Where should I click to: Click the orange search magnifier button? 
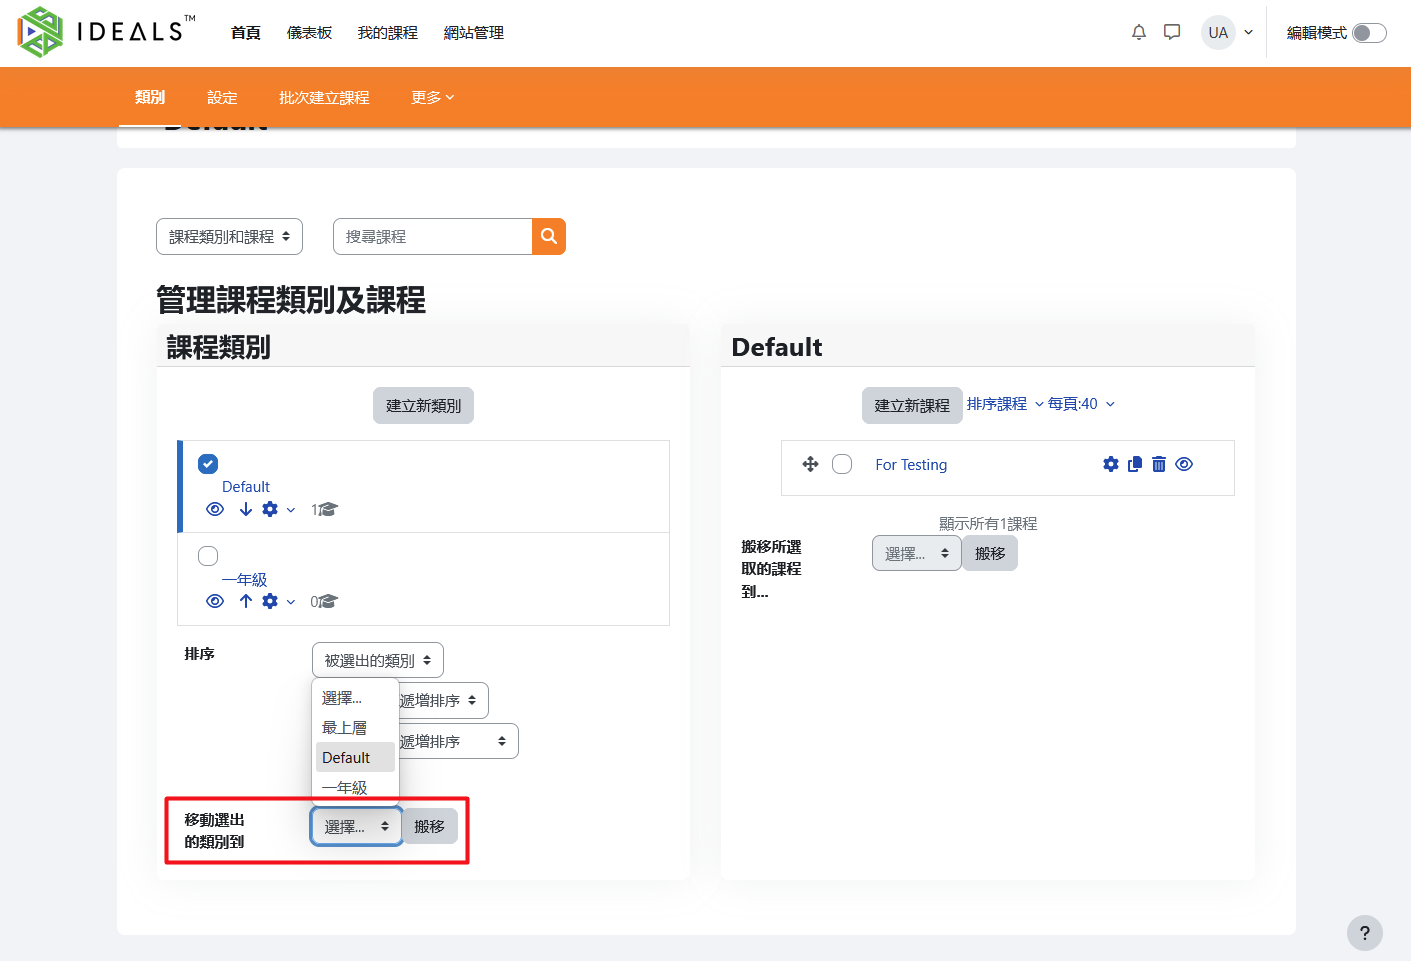549,236
